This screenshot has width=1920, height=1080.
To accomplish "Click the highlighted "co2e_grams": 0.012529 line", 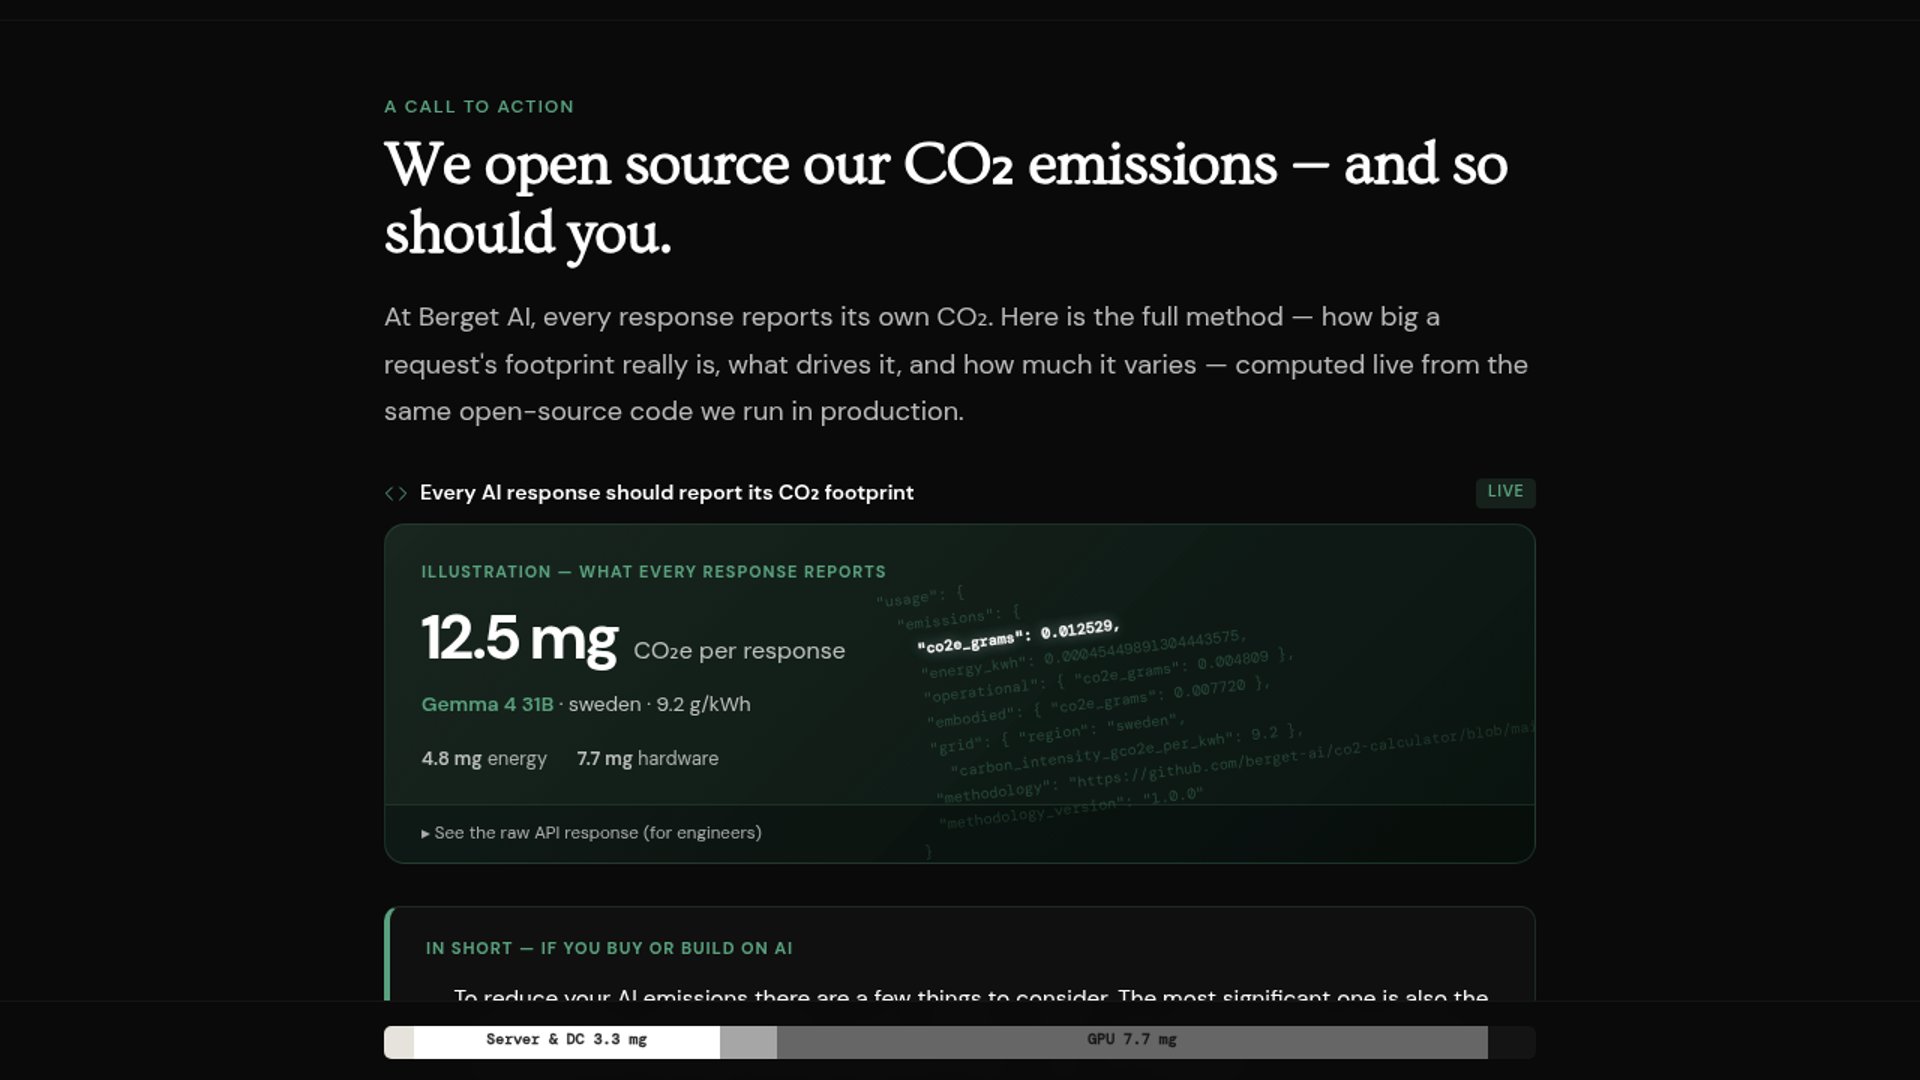I will click(x=1018, y=636).
